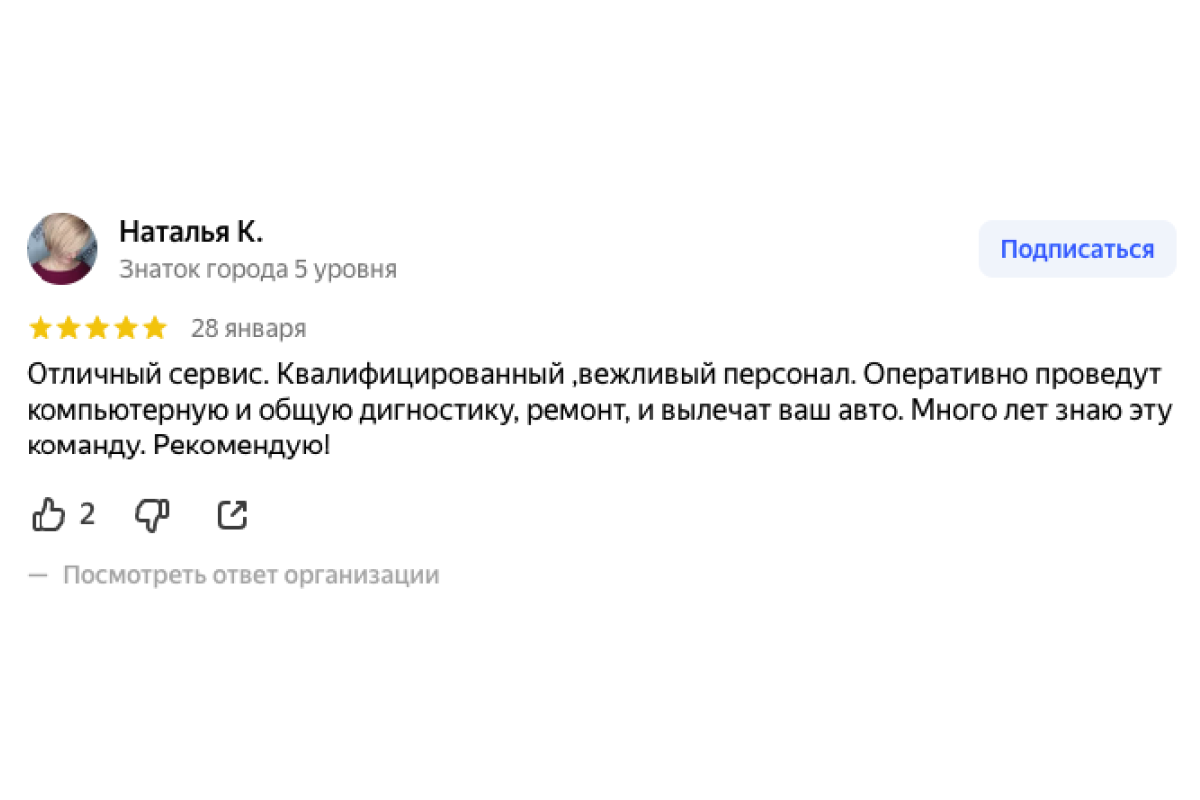Click the fifth yellow rating star
The width and height of the screenshot is (1200, 800).
point(154,328)
